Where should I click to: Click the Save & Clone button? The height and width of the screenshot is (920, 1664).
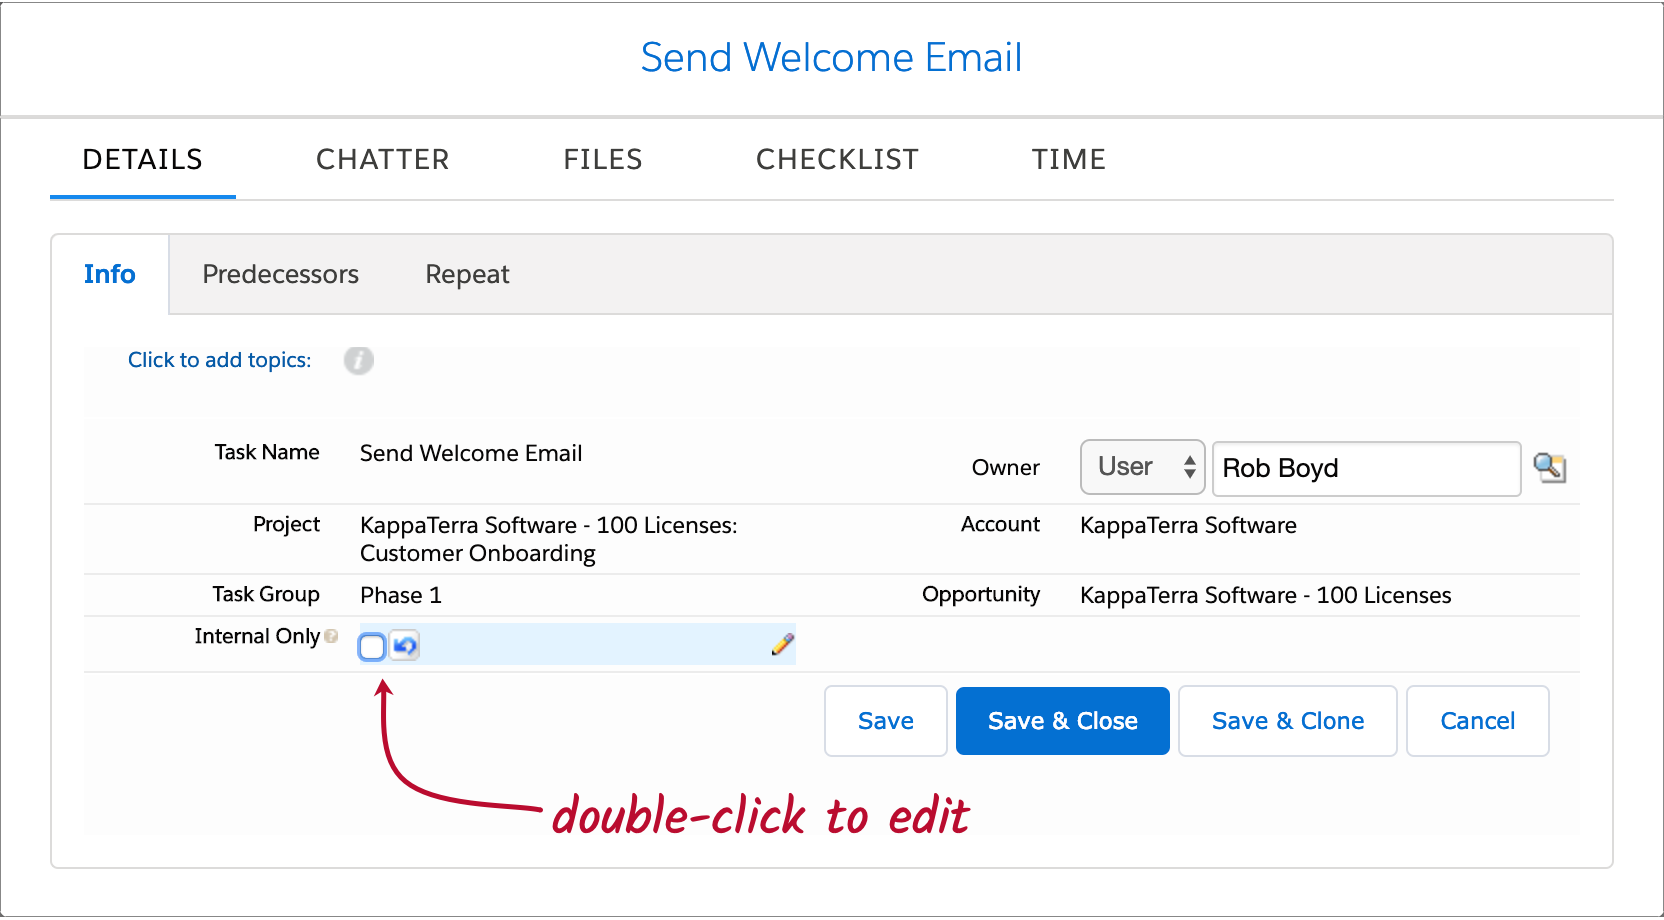point(1288,721)
